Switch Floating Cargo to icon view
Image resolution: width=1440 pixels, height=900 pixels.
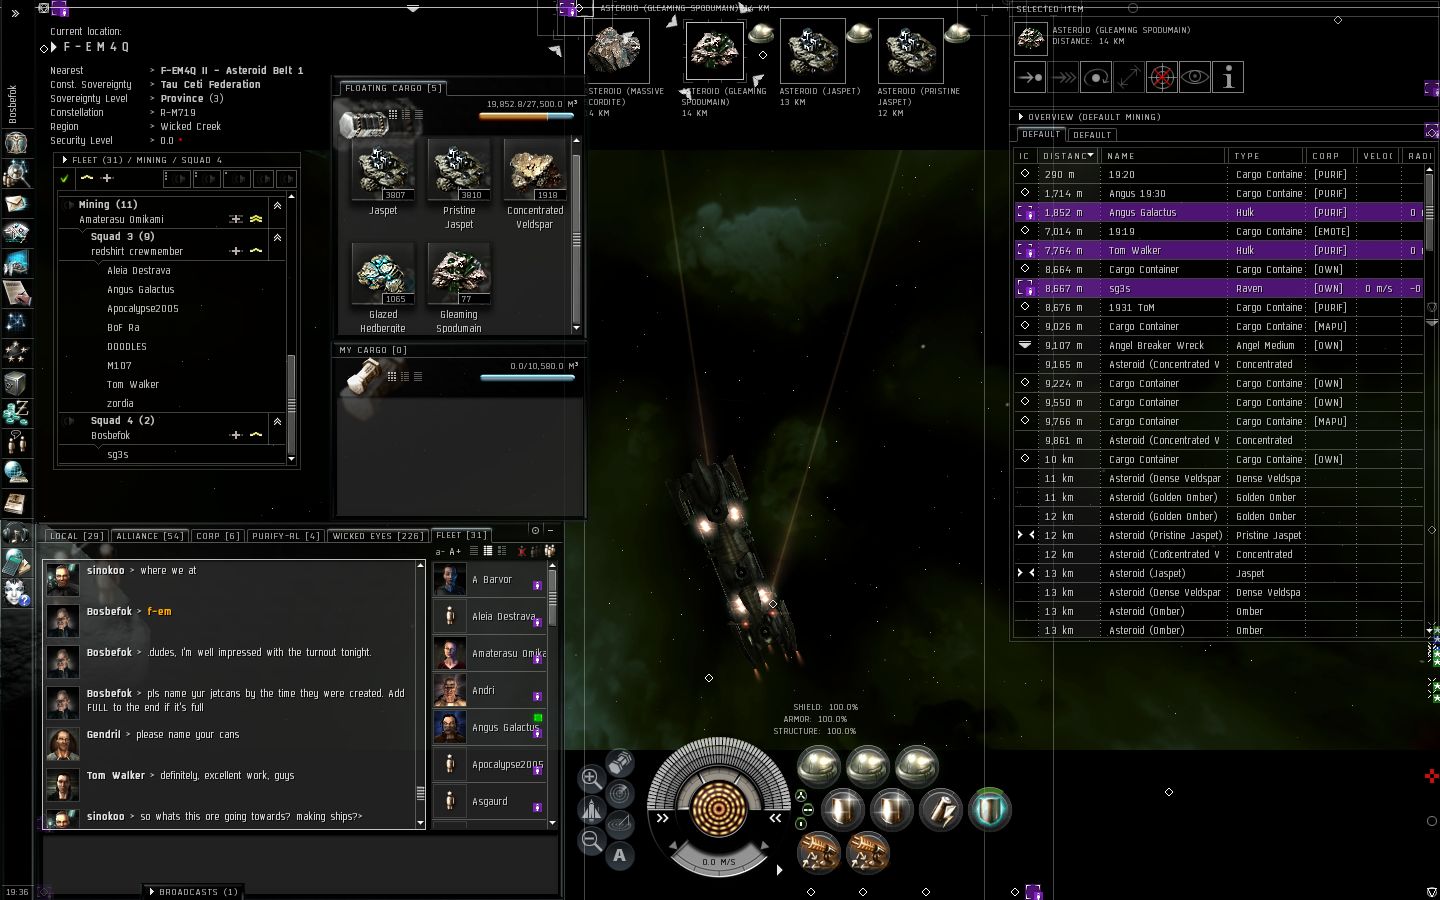(393, 115)
